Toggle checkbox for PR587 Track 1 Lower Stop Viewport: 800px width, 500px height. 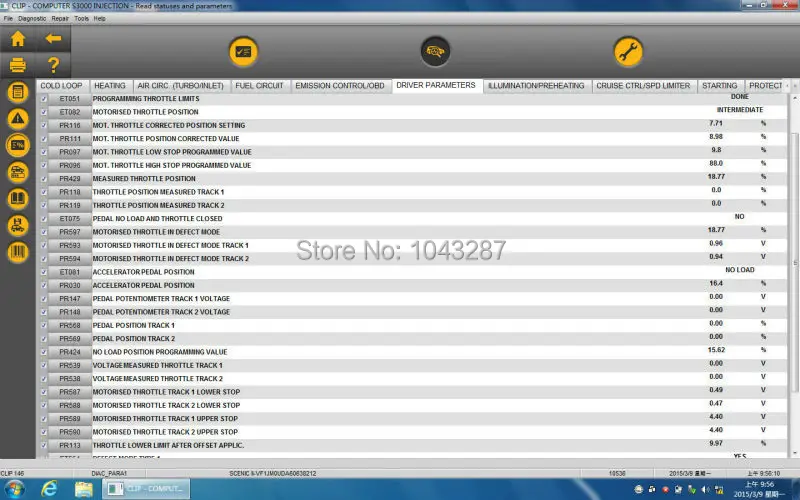(x=44, y=392)
